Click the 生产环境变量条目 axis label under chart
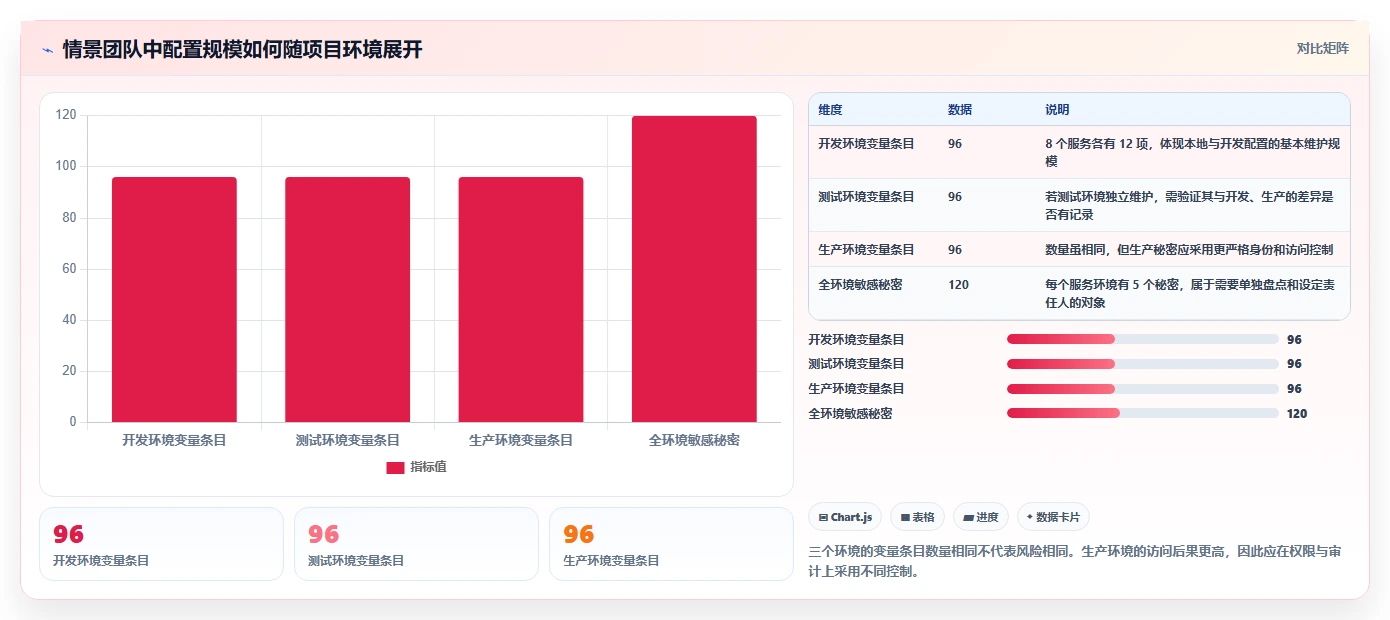 coord(521,440)
